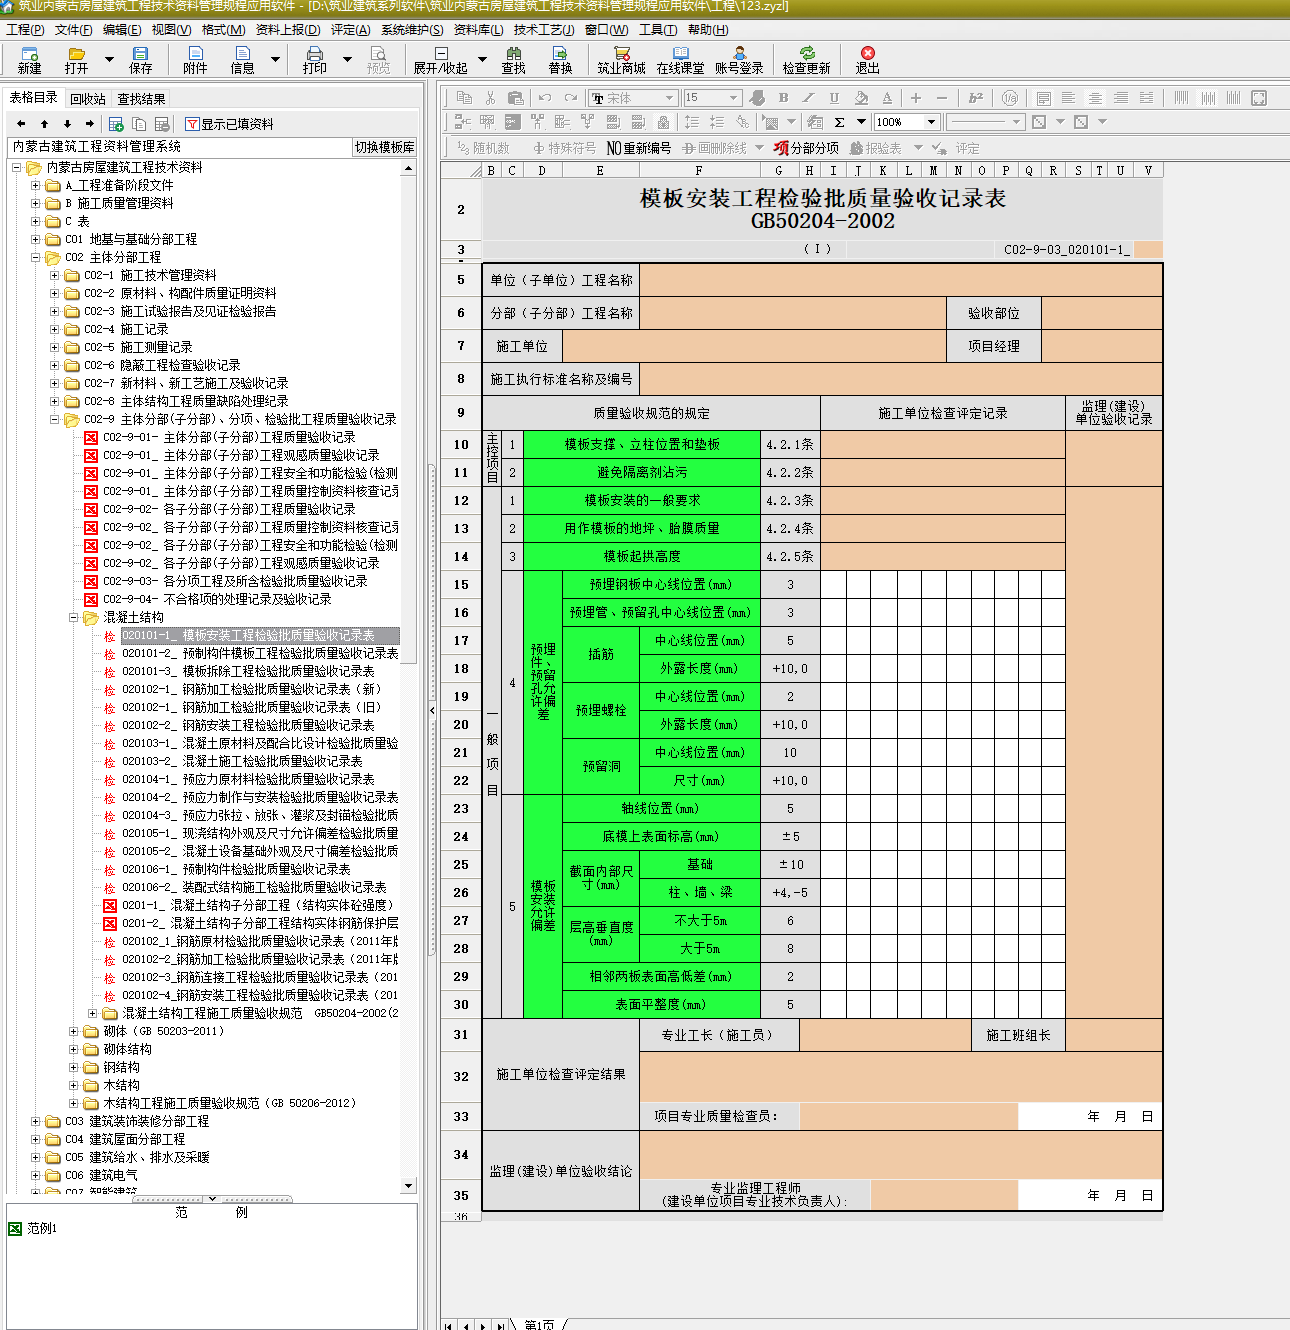1290x1330 pixels.
Task: Click the full-screen icon at format toolbar end
Action: (1259, 97)
